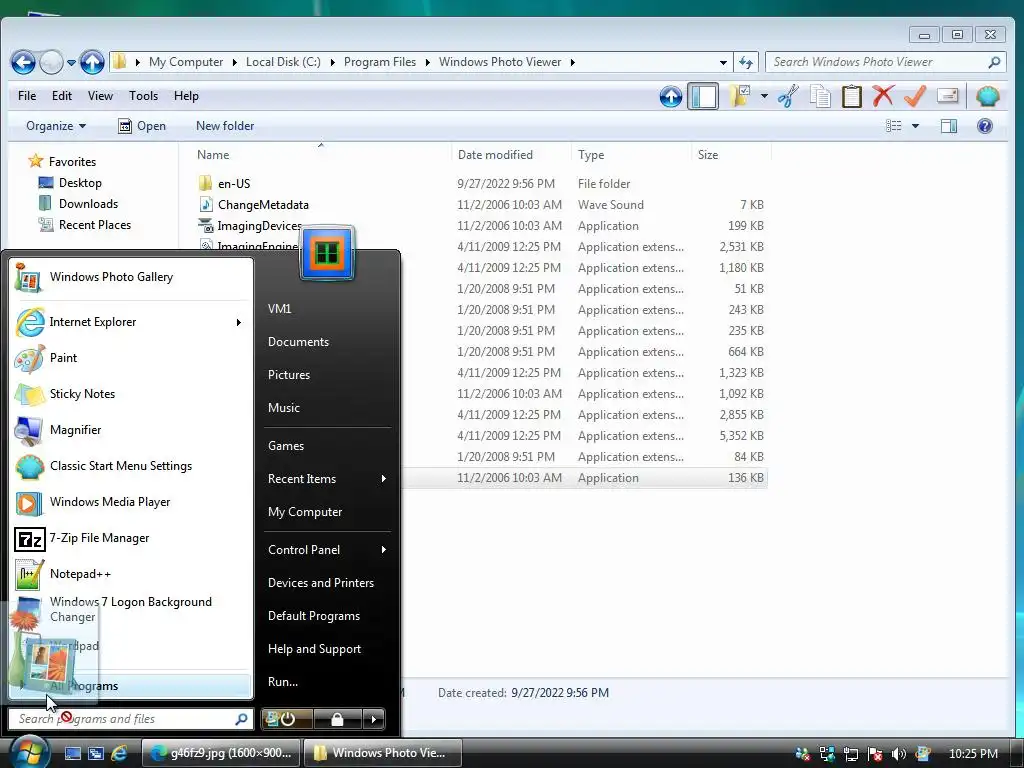This screenshot has height=768, width=1024.
Task: Launch Windows Media Player from Start menu
Action: tap(129, 502)
